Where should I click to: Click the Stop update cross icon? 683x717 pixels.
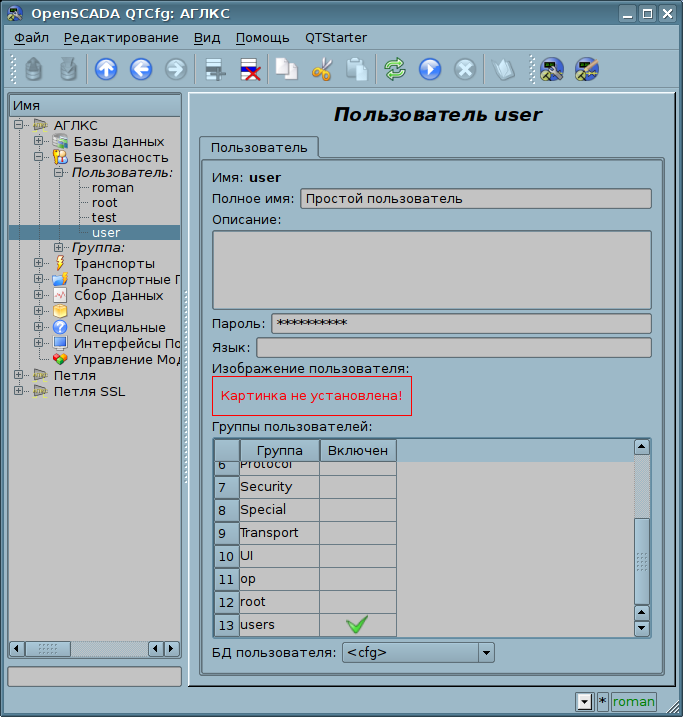[465, 70]
